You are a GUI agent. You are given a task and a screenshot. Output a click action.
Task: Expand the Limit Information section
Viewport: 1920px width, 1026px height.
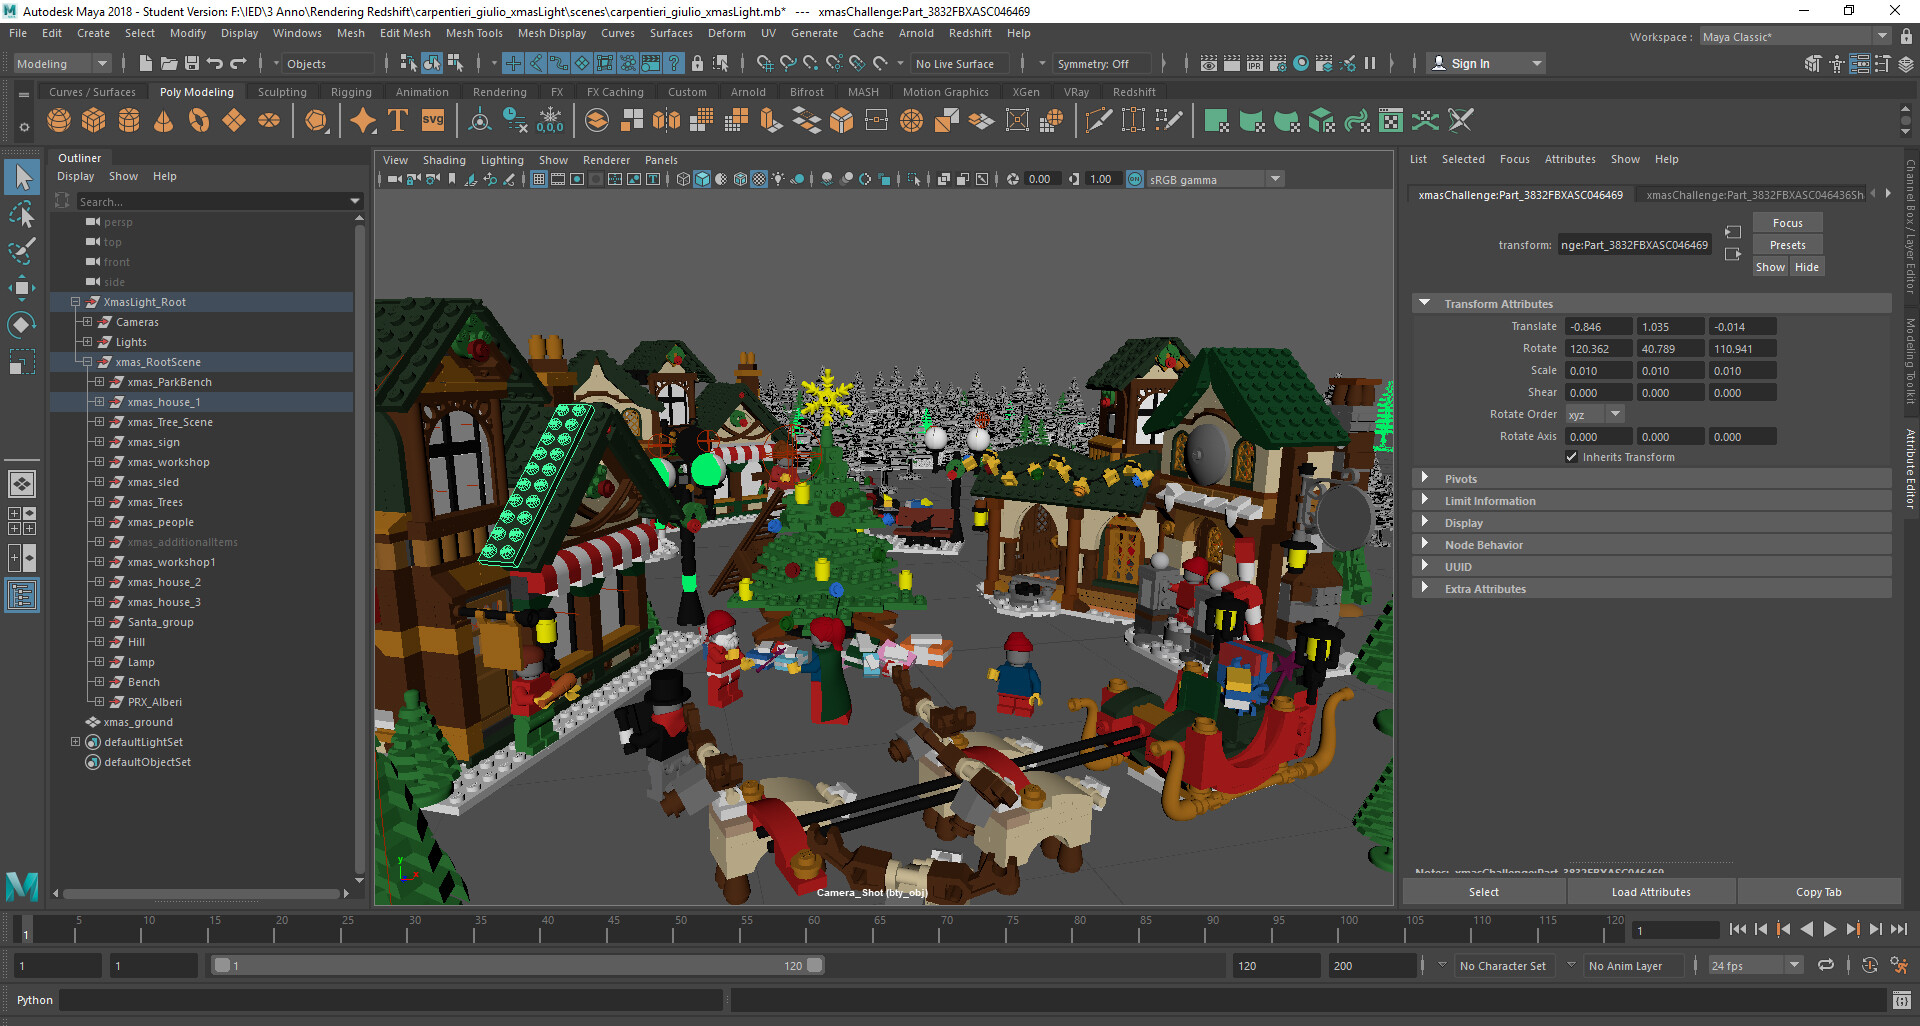(x=1425, y=500)
